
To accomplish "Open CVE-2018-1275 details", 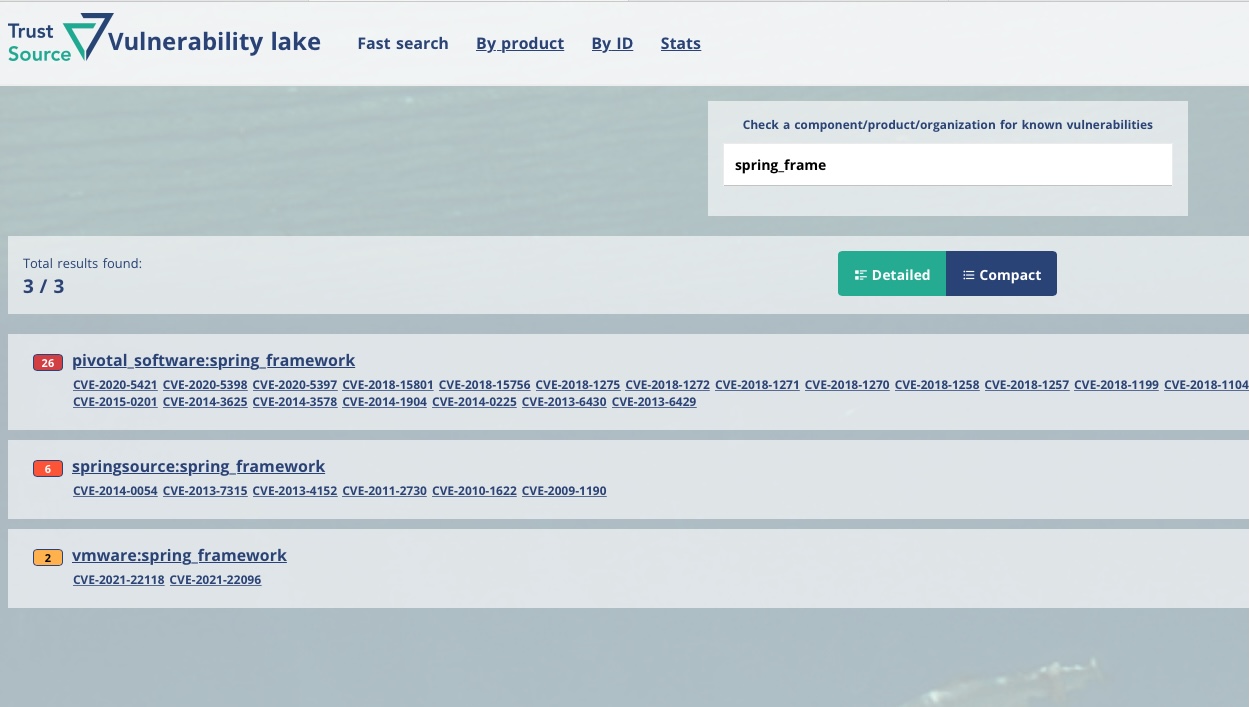I will point(578,385).
